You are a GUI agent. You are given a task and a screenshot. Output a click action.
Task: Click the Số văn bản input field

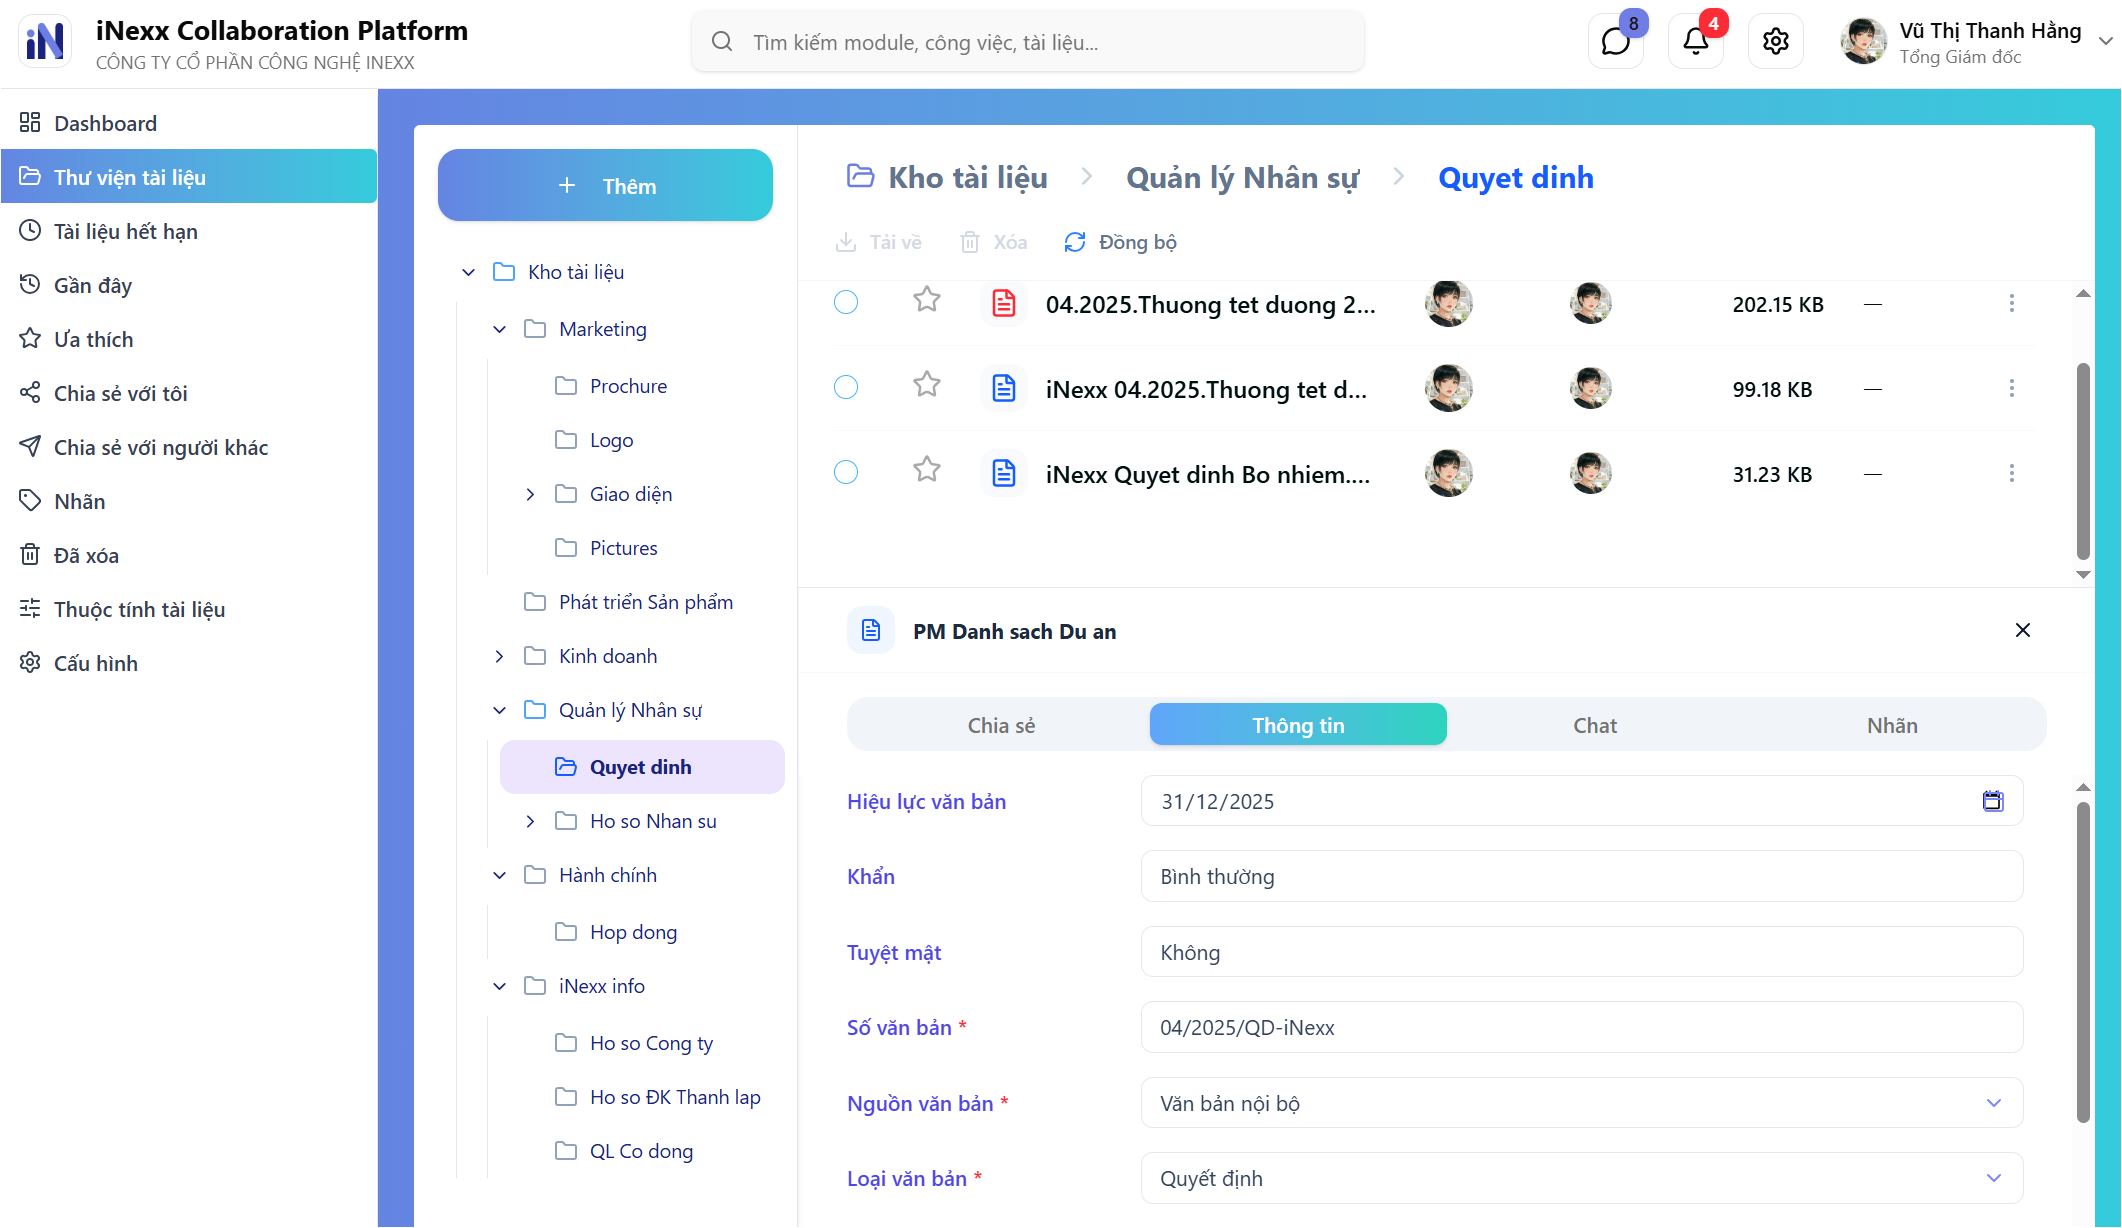pyautogui.click(x=1580, y=1027)
